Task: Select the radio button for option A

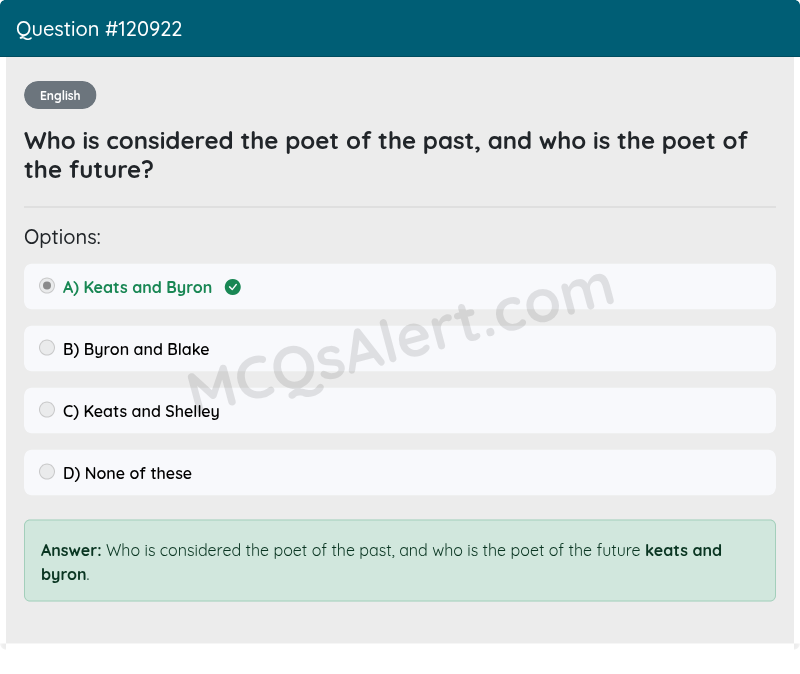Action: pos(46,286)
